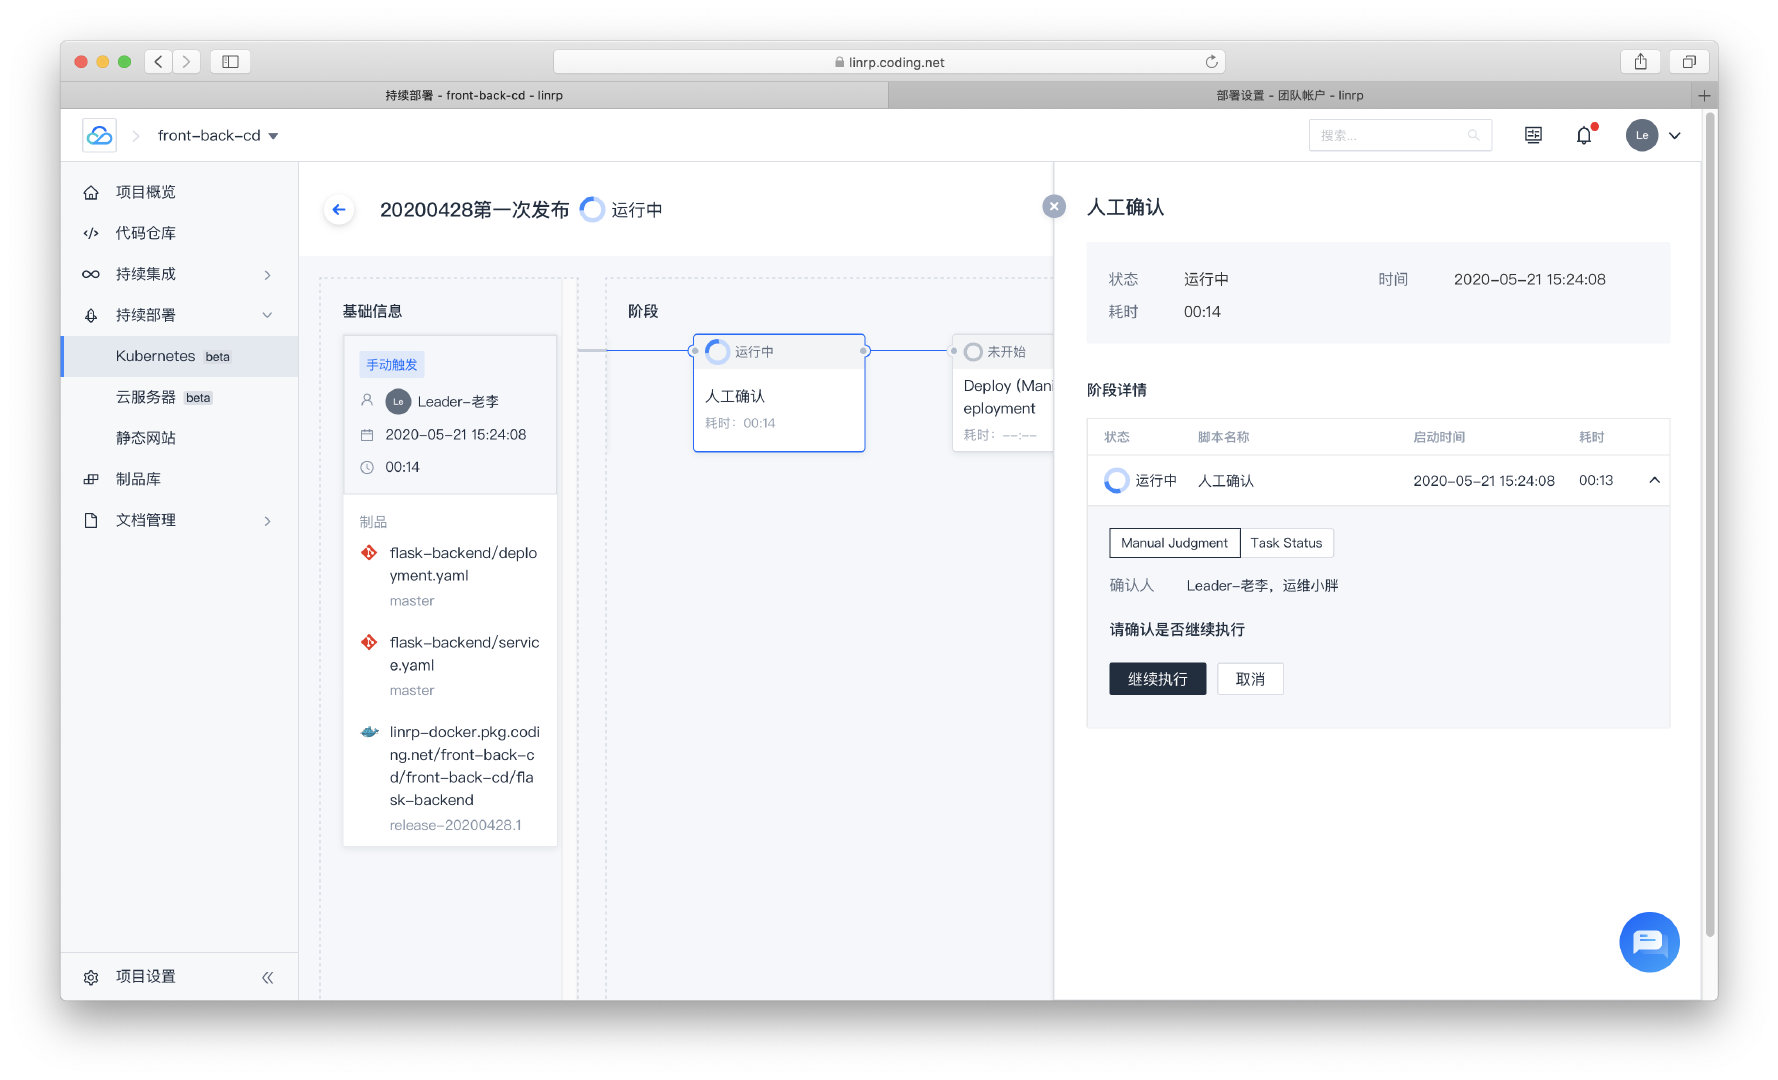This screenshot has width=1778, height=1080.
Task: Click the search box
Action: 1399,135
